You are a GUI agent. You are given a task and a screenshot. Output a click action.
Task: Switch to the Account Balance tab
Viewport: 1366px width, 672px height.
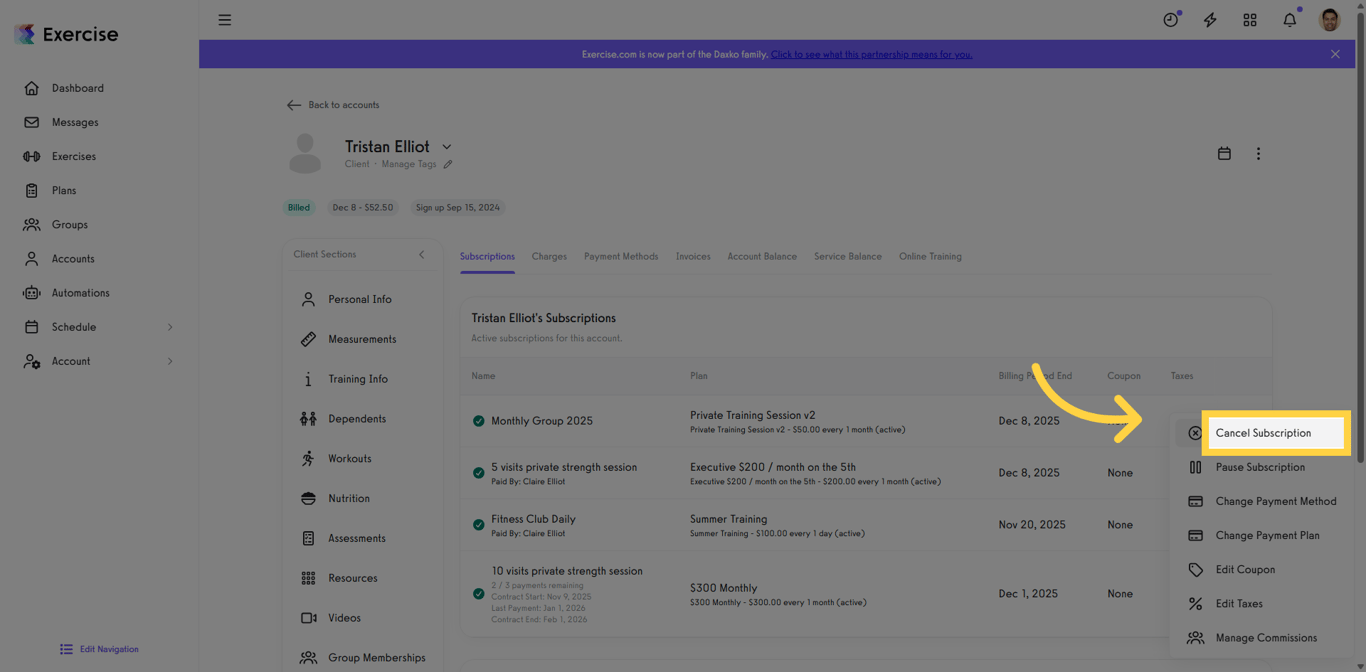762,257
